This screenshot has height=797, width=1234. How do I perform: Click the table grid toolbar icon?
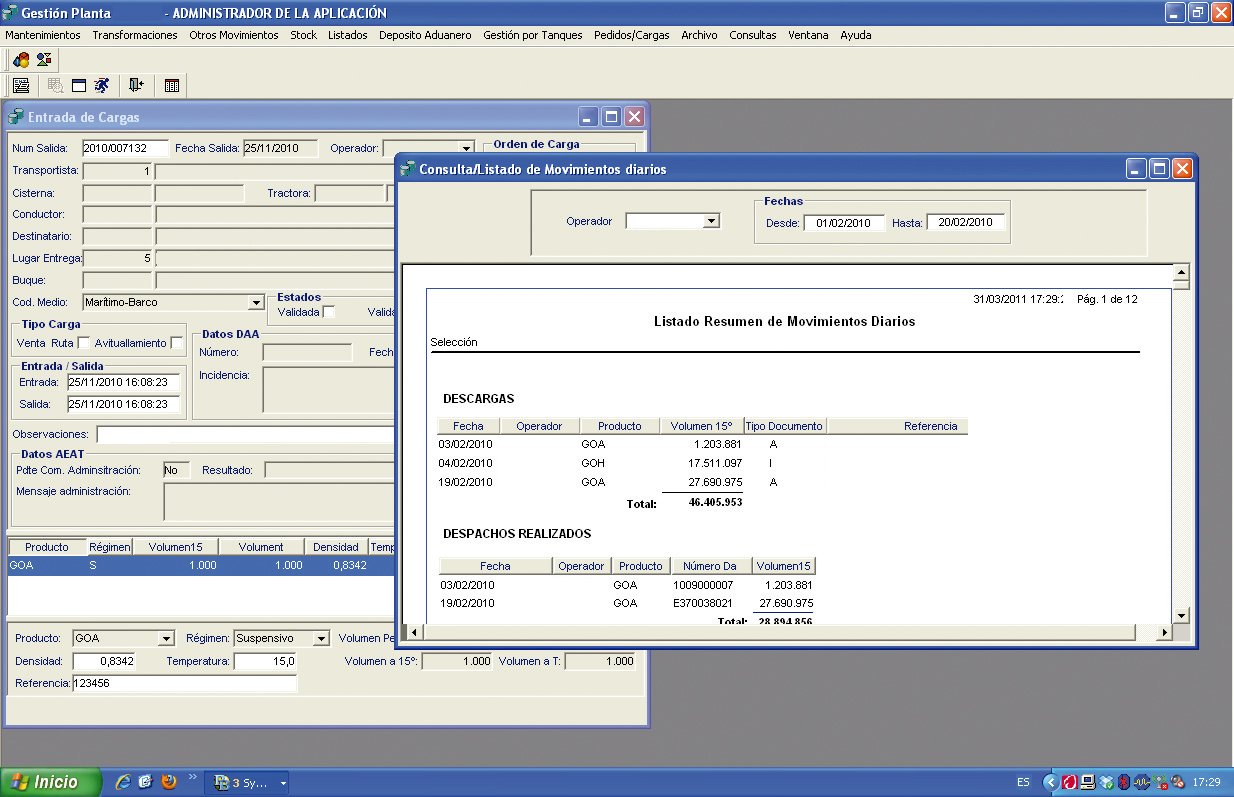pyautogui.click(x=171, y=86)
